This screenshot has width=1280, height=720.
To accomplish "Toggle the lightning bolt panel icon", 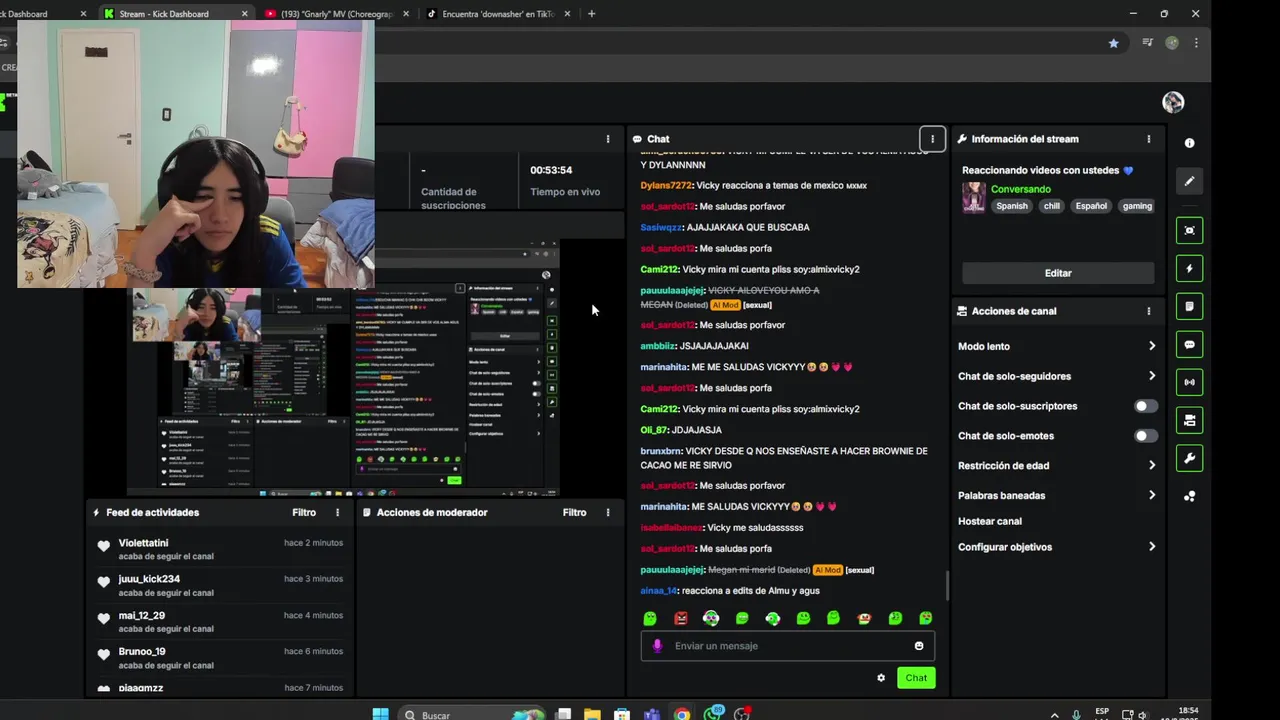I will point(1189,268).
